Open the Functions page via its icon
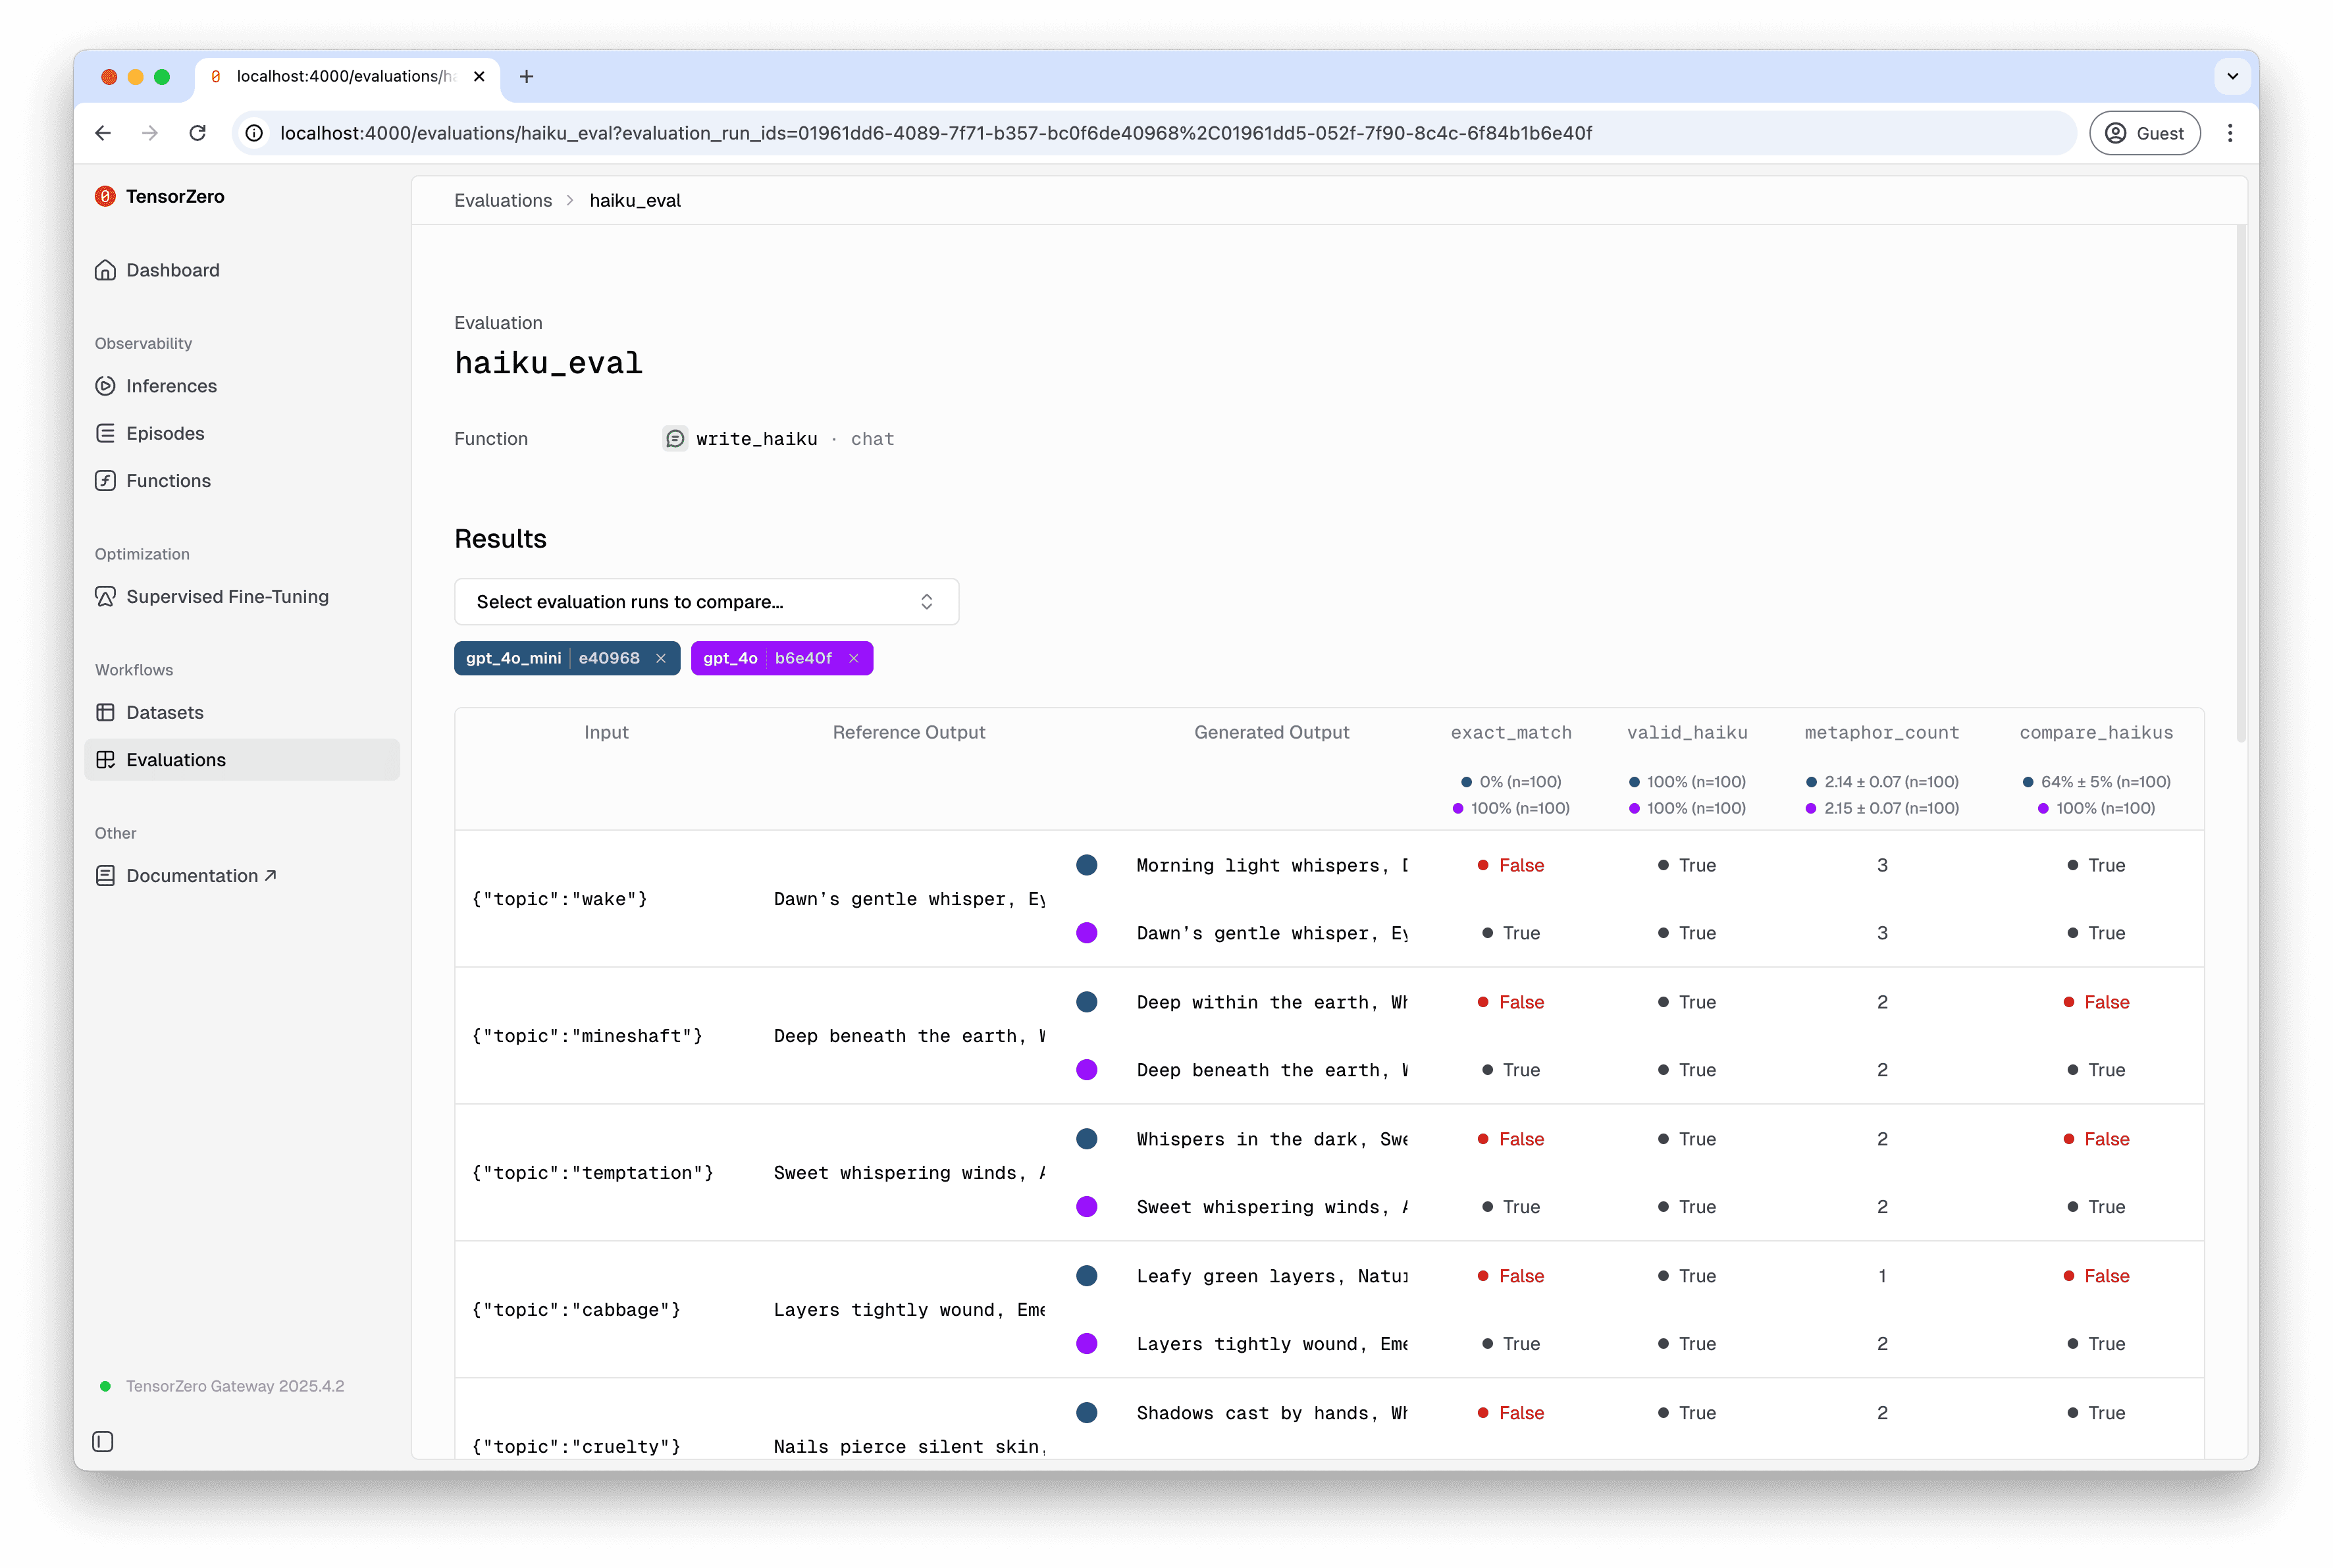The image size is (2333, 1568). click(106, 480)
